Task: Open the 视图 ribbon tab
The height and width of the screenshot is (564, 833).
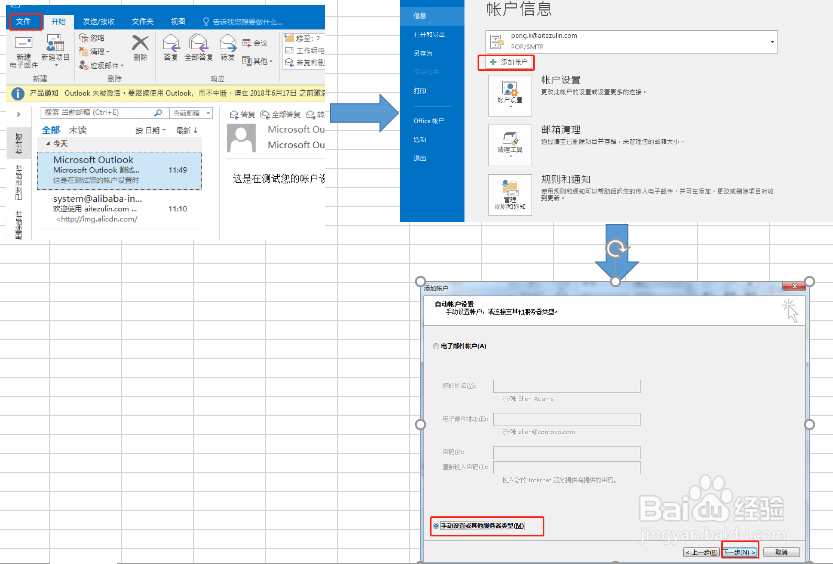Action: (178, 22)
